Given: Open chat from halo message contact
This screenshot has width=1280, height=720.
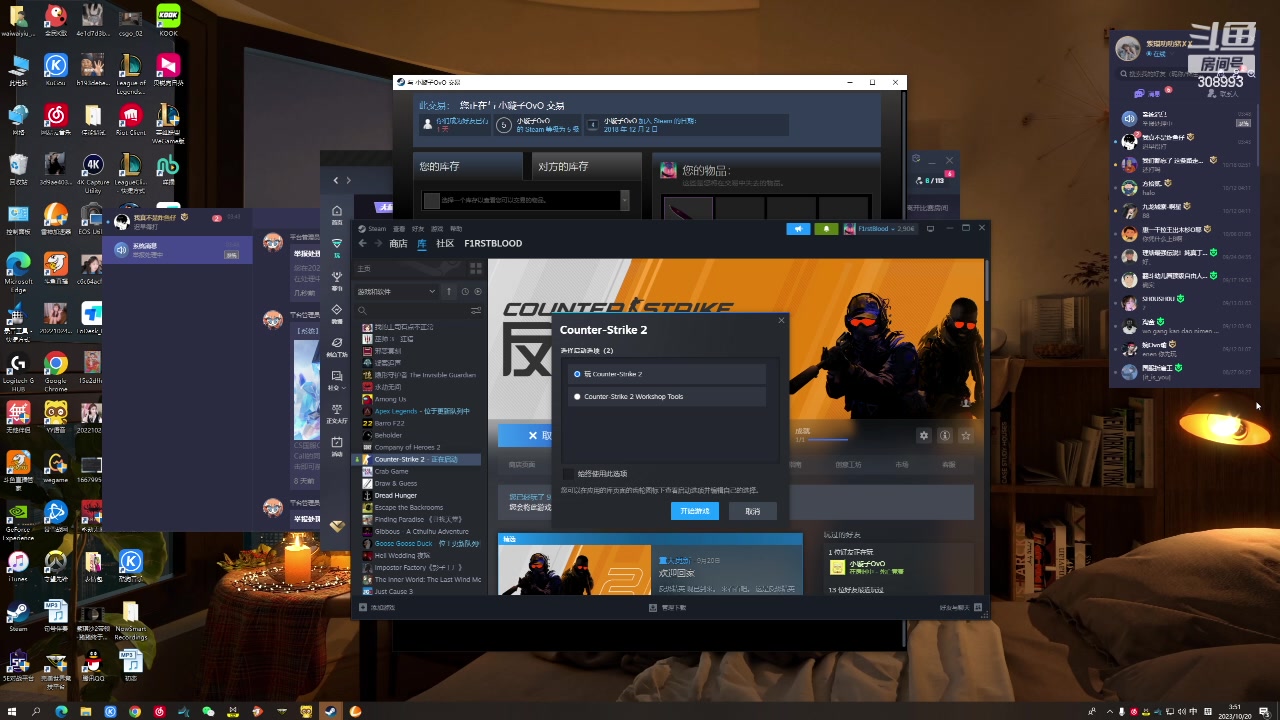Looking at the screenshot, I should tap(1183, 188).
